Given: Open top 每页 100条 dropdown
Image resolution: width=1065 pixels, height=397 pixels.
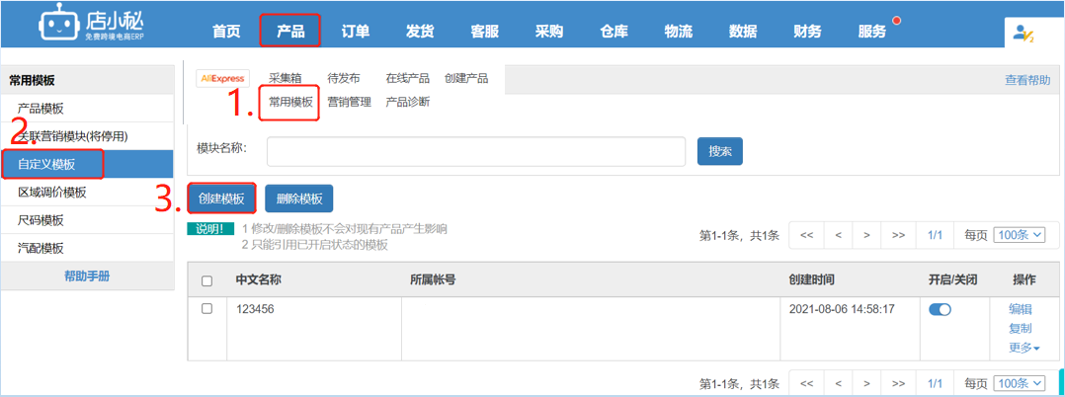Looking at the screenshot, I should point(1019,235).
